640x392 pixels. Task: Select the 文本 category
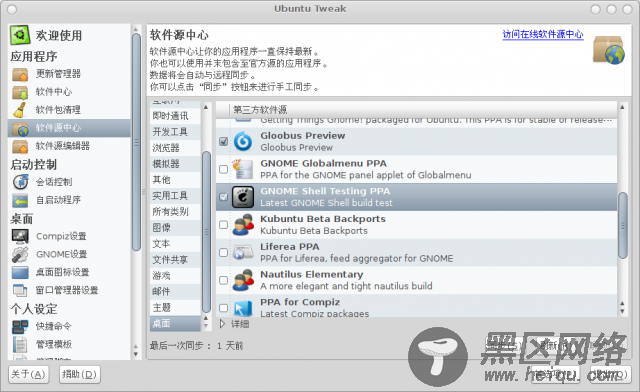pyautogui.click(x=175, y=244)
